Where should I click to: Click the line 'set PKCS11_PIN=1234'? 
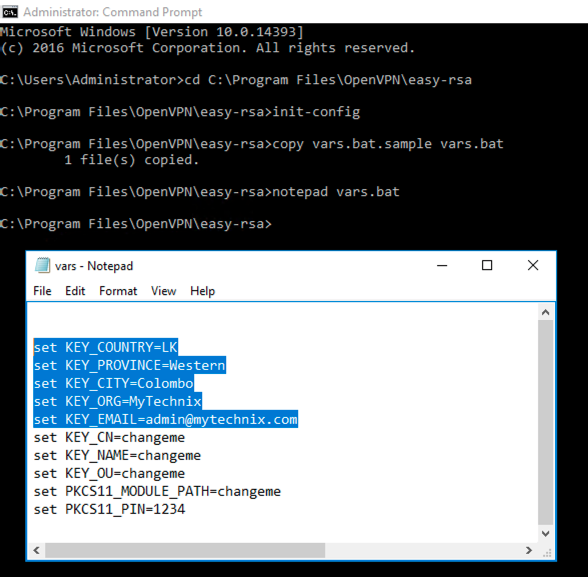coord(109,510)
